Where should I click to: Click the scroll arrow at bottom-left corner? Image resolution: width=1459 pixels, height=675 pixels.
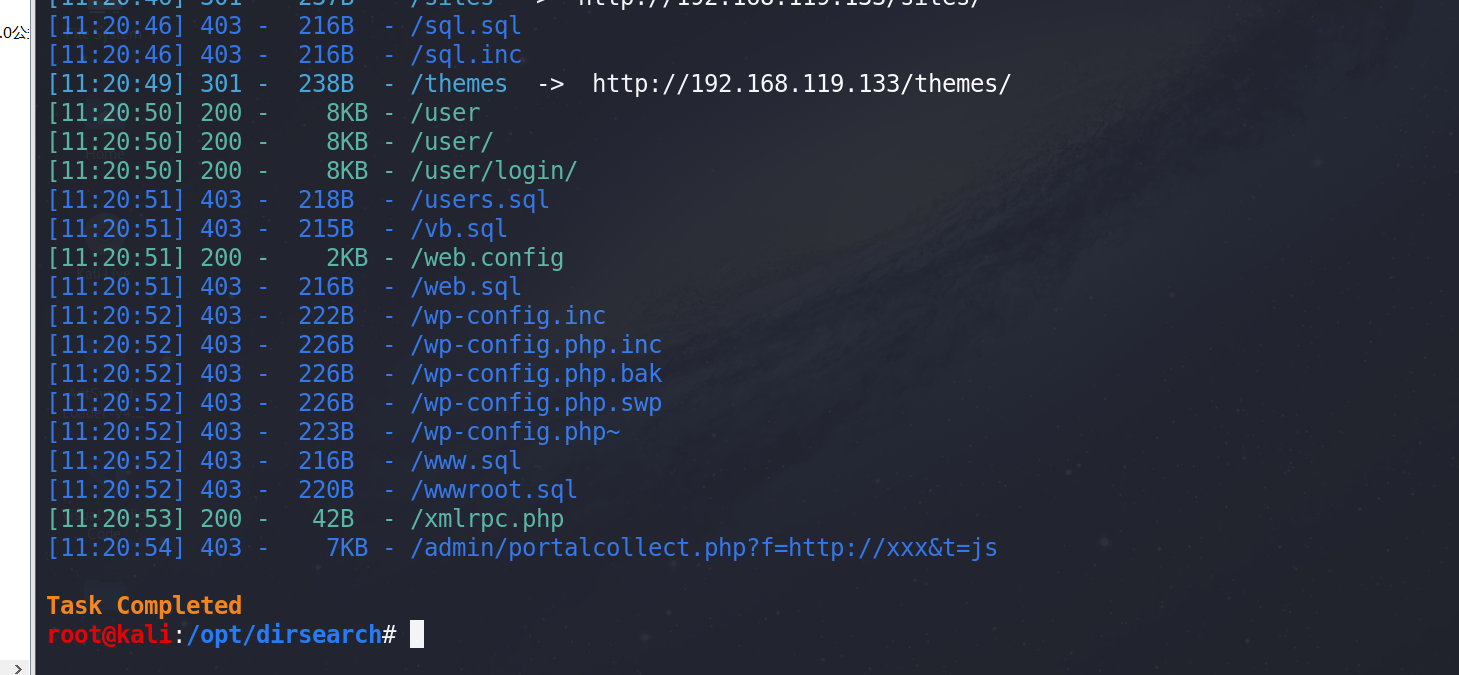click(x=17, y=667)
